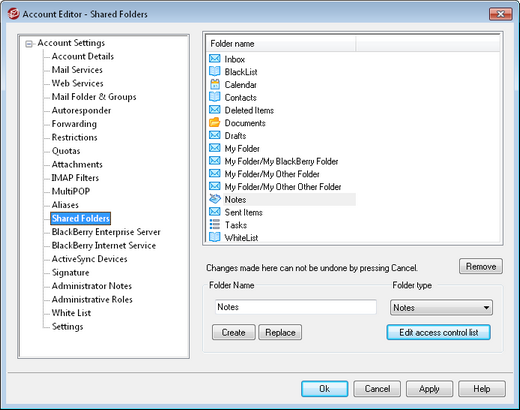The width and height of the screenshot is (520, 410).
Task: Click the Contacts book icon
Action: tap(215, 97)
